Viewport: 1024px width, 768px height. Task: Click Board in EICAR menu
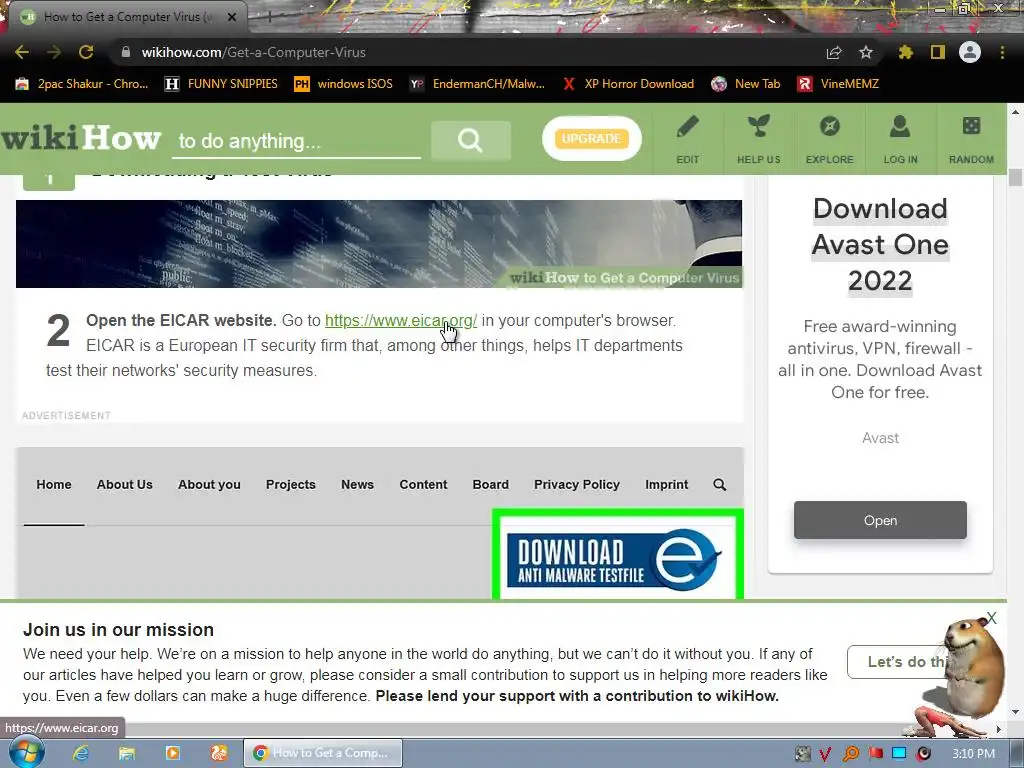(x=490, y=485)
